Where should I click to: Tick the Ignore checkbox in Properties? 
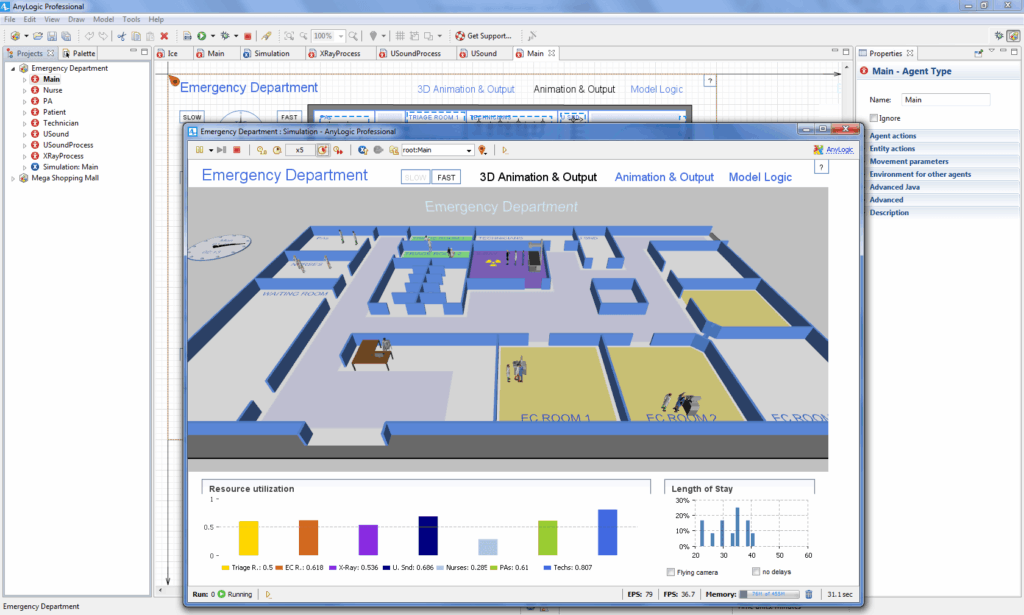tap(874, 118)
